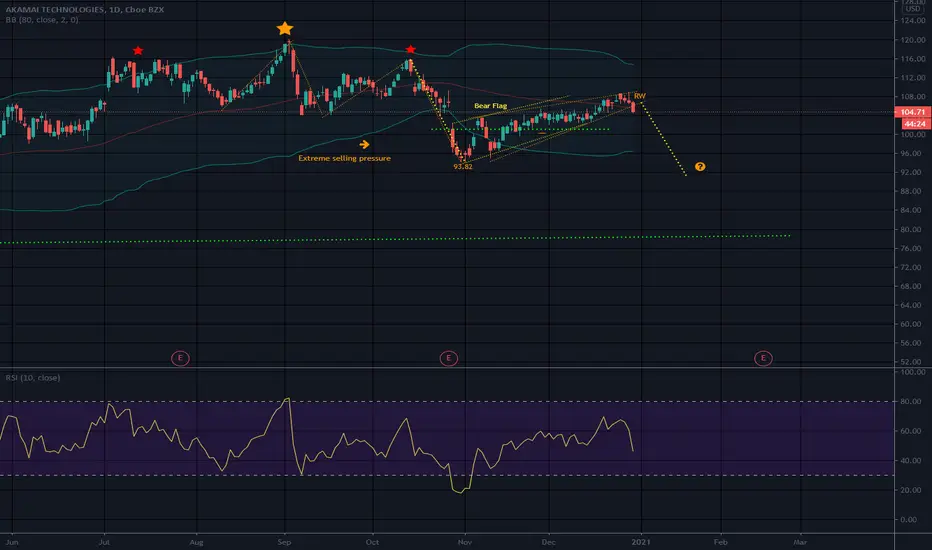
Task: Click 20.00 on the RSI scale
Action: tap(912, 491)
